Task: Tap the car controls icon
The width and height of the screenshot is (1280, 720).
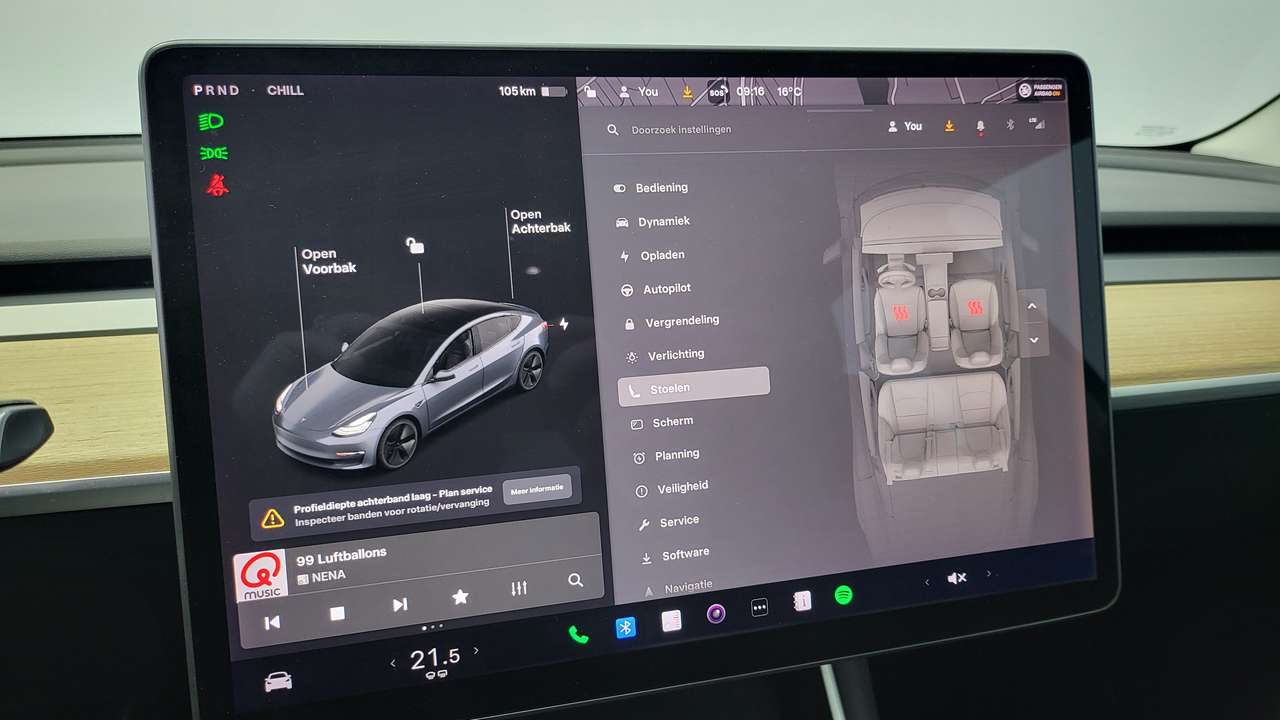Action: (x=278, y=682)
